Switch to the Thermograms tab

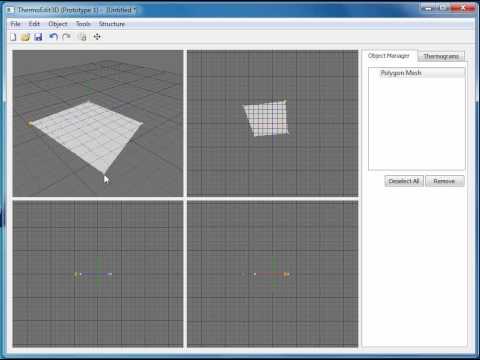pyautogui.click(x=441, y=56)
